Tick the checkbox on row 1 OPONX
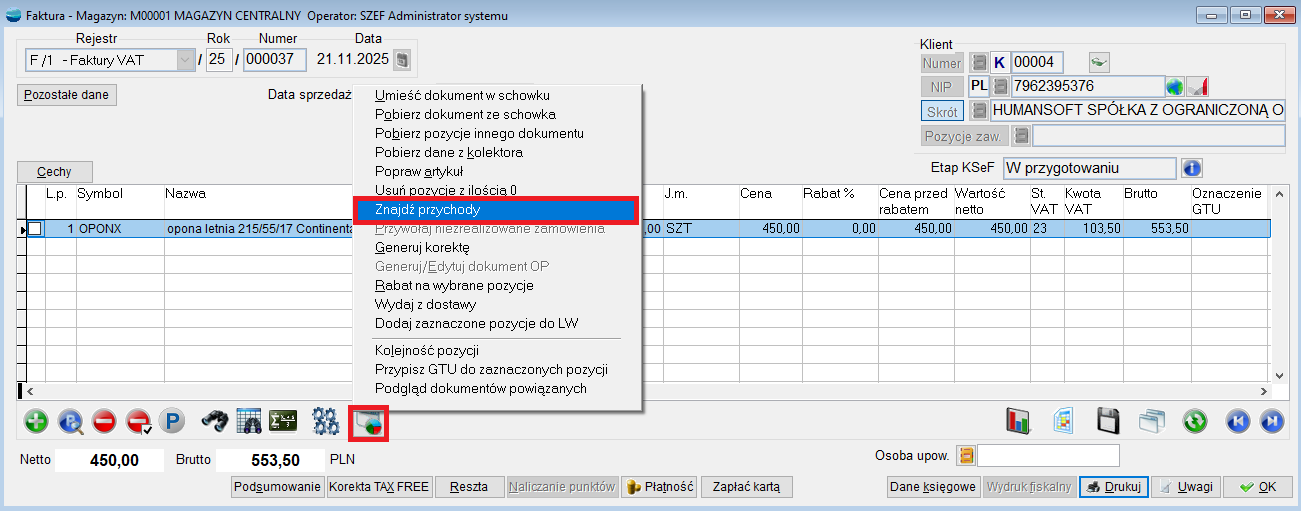This screenshot has width=1301, height=511. click(x=35, y=229)
